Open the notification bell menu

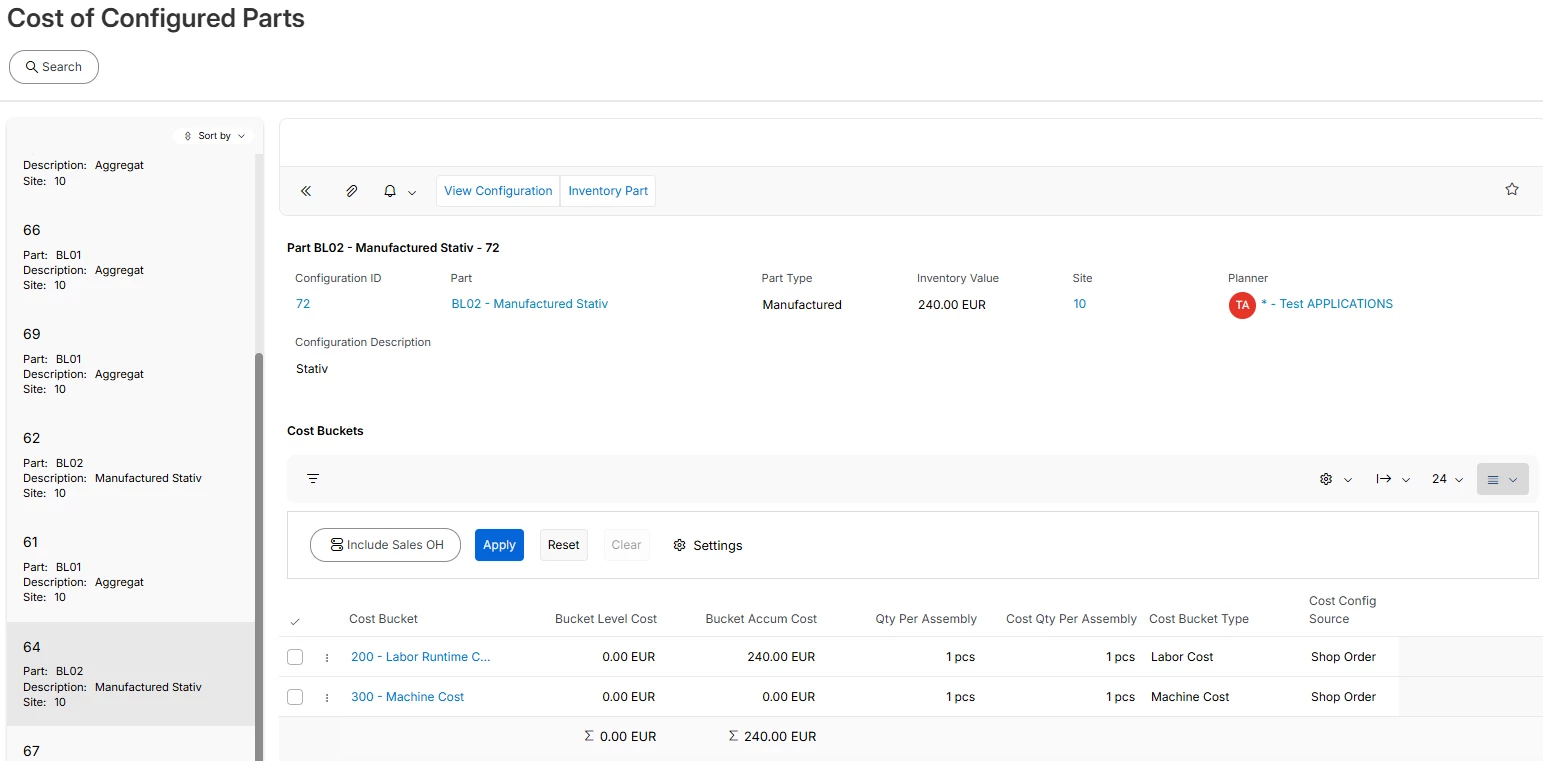coord(399,191)
